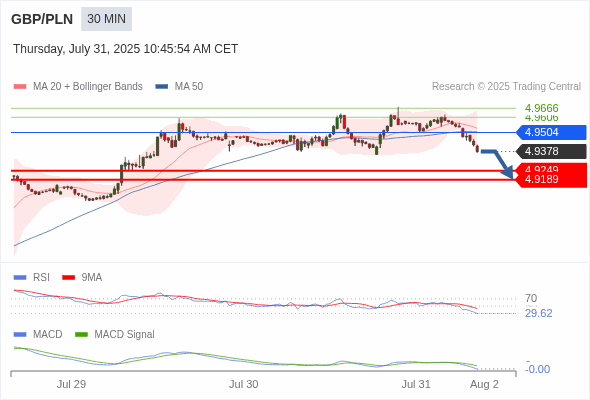Click the MA 50 blue legend swatch
The width and height of the screenshot is (590, 400).
click(x=162, y=87)
